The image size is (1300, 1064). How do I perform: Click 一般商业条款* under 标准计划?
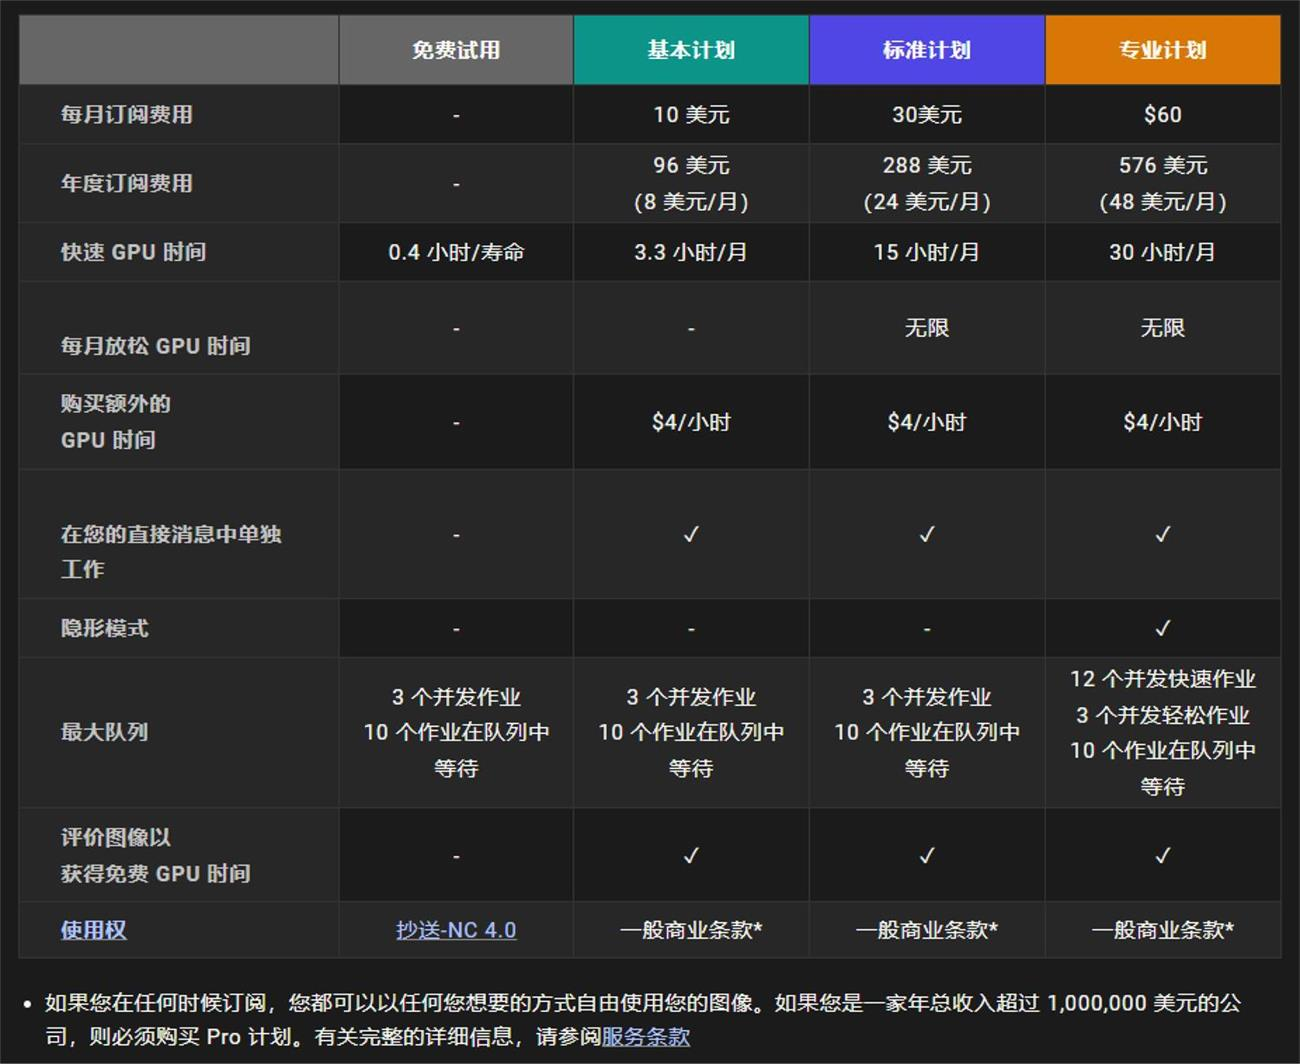tap(927, 930)
